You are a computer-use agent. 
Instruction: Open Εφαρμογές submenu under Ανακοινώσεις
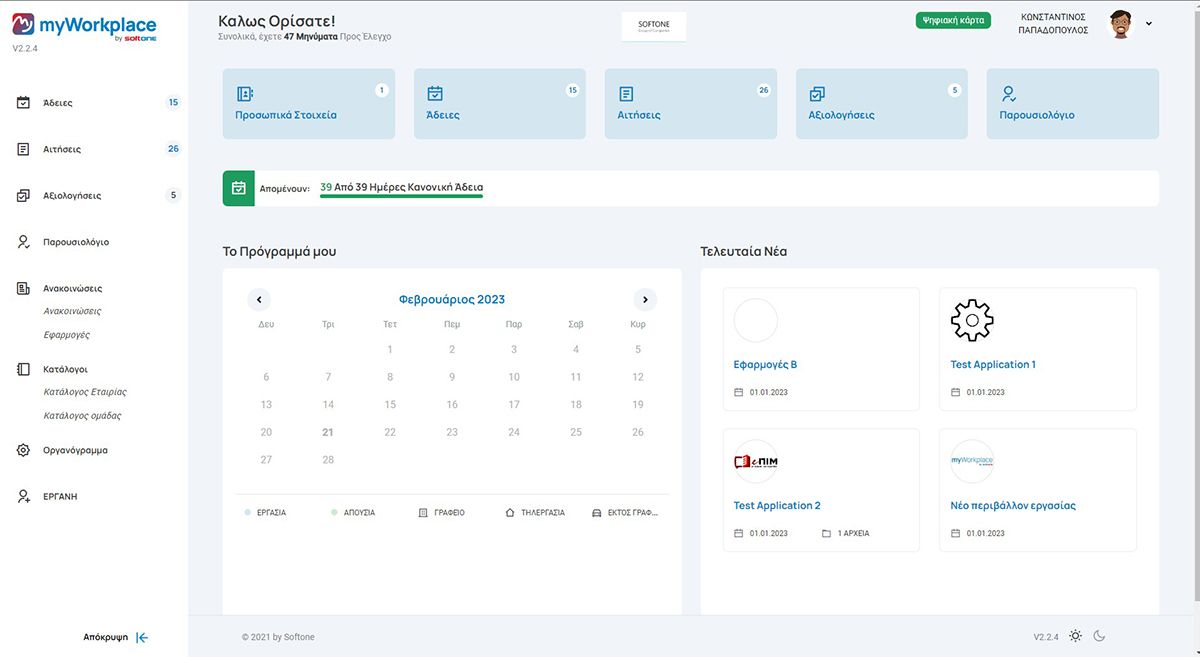(67, 335)
